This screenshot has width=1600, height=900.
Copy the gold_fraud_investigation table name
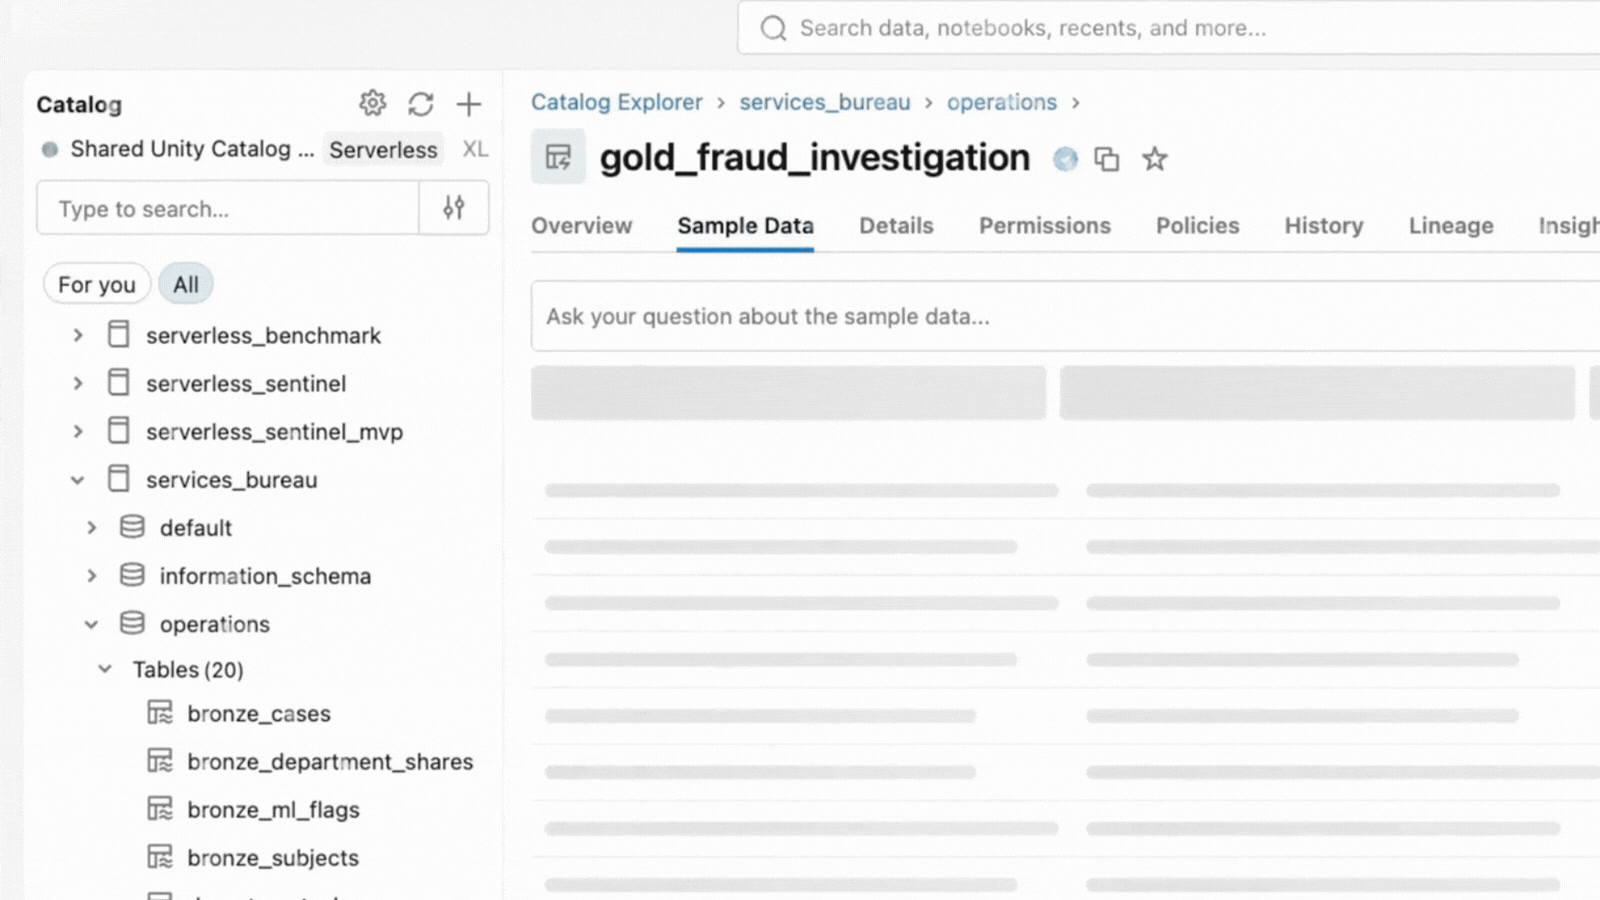[1106, 159]
